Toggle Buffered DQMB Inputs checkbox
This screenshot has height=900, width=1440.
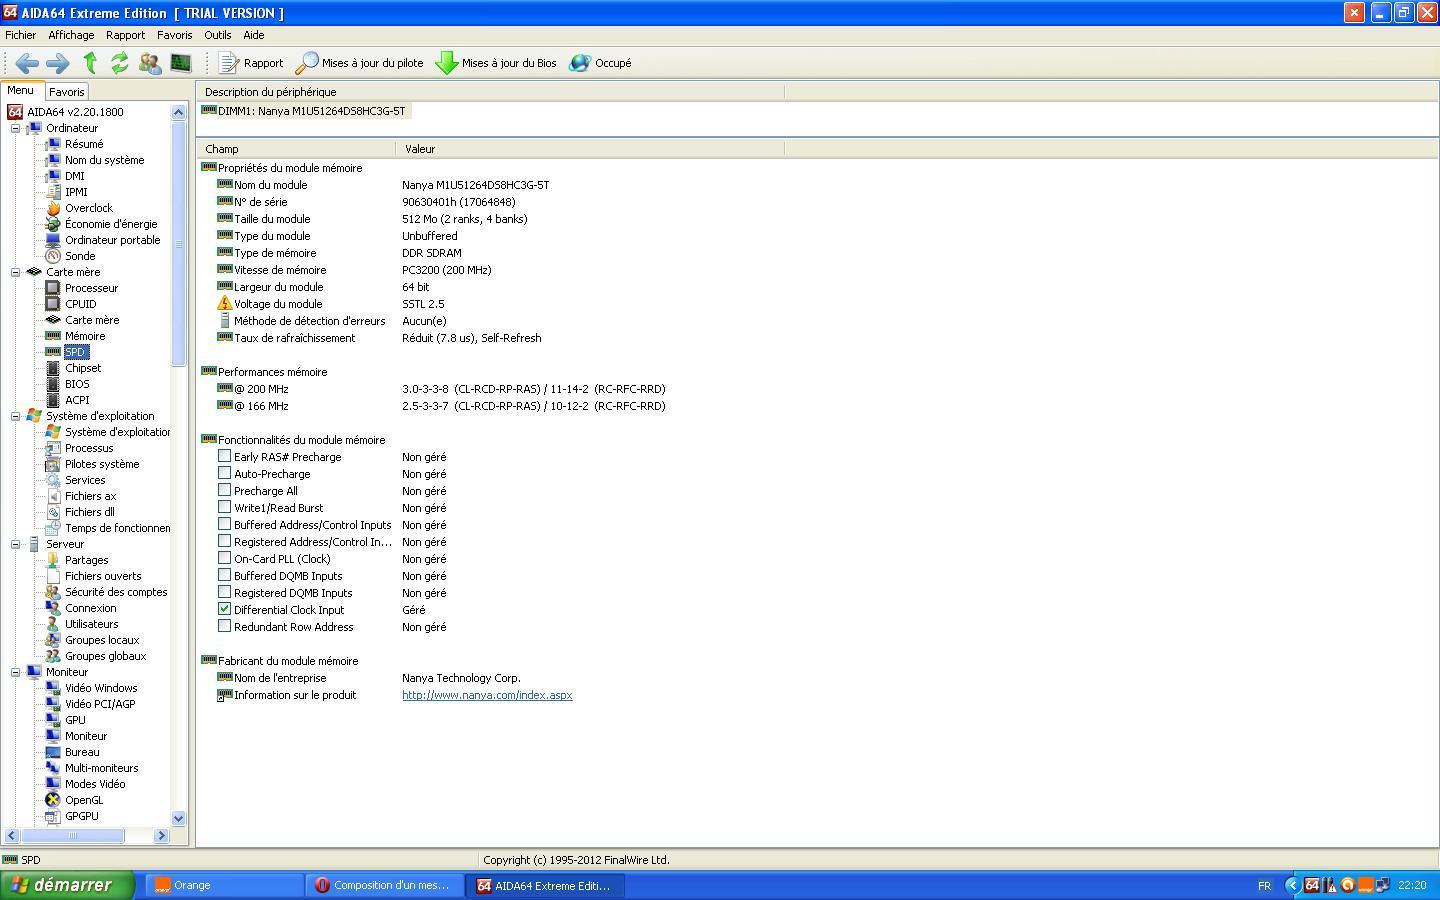click(x=224, y=575)
